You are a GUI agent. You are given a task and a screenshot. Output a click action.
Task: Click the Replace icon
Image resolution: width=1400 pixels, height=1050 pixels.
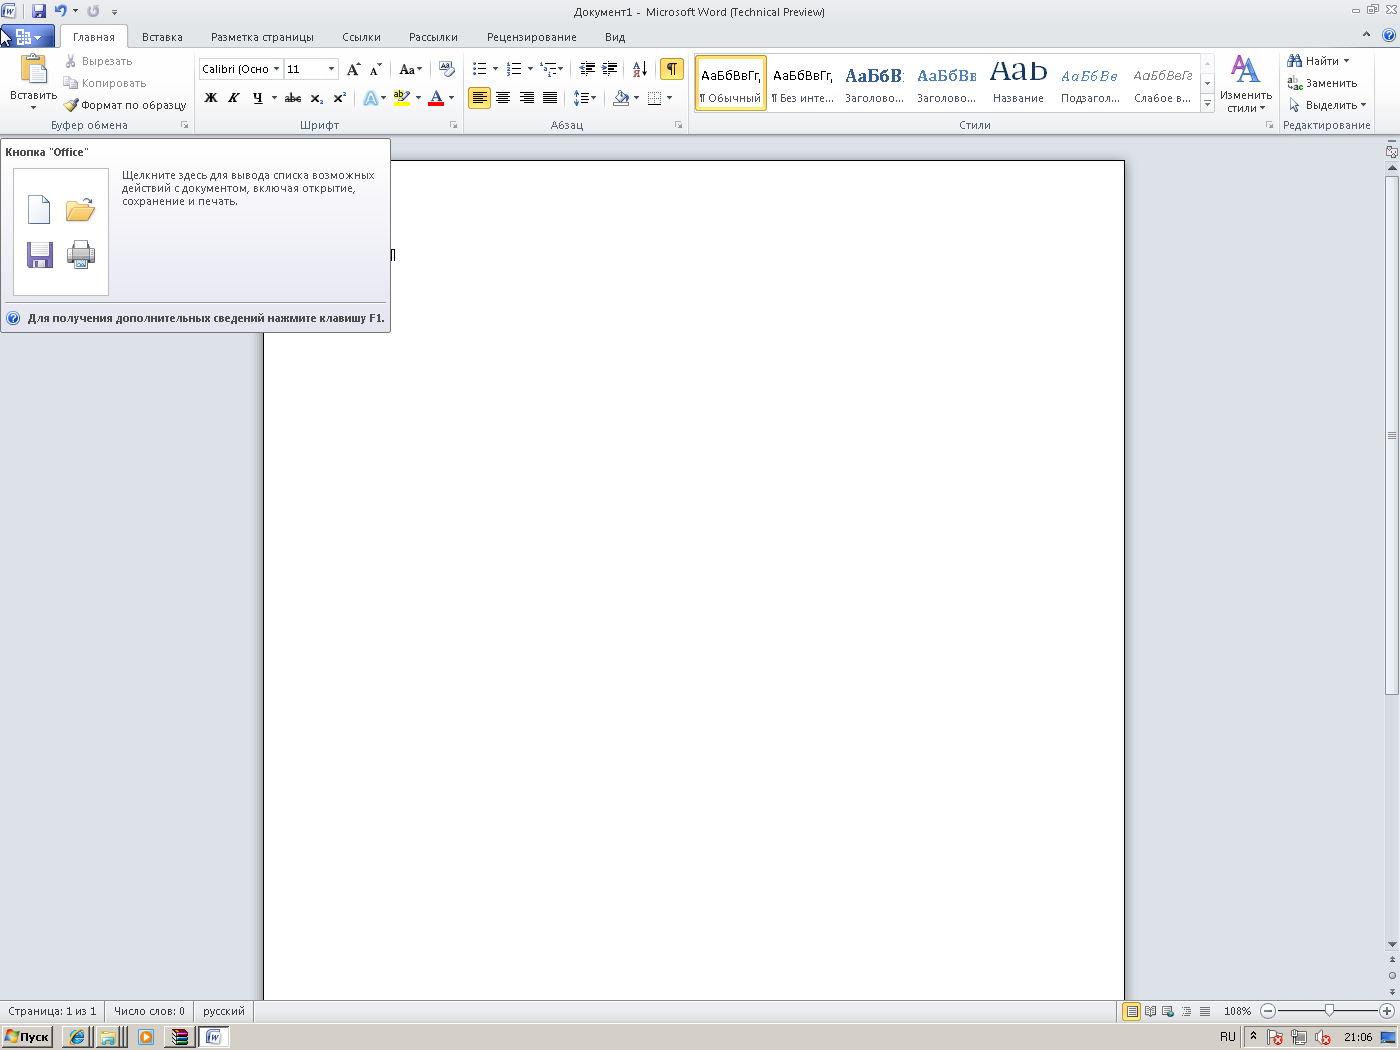point(1295,83)
